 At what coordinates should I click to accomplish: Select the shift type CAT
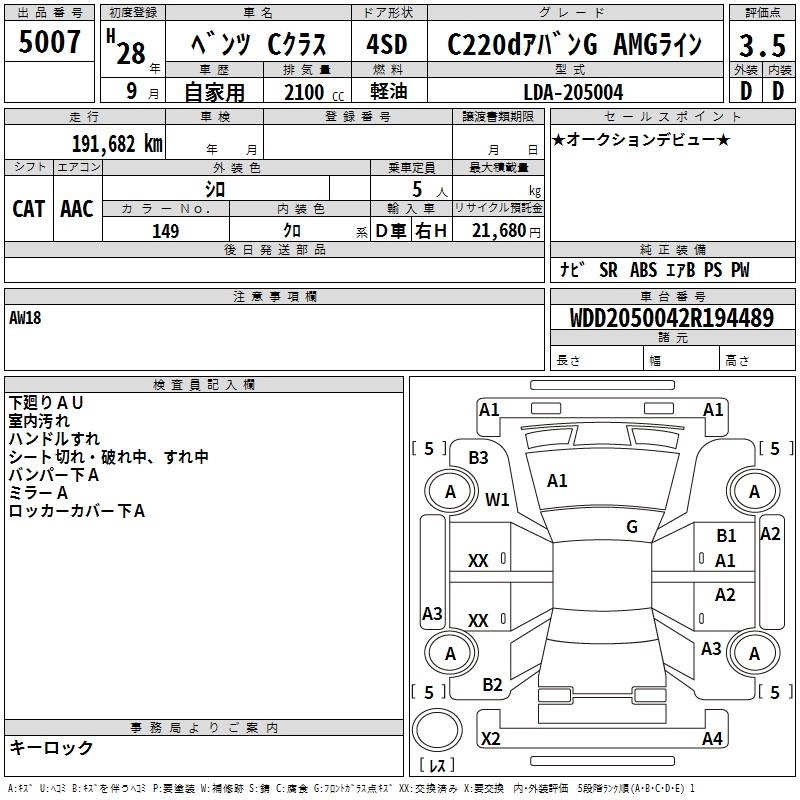[x=29, y=209]
